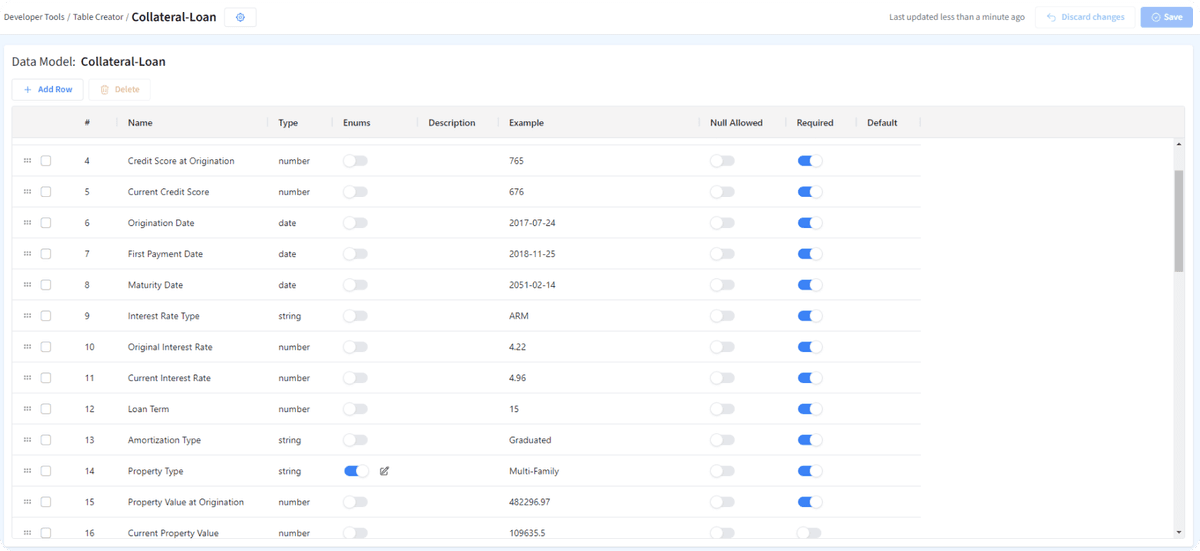
Task: Go to Table Creator breadcrumb
Action: click(98, 17)
